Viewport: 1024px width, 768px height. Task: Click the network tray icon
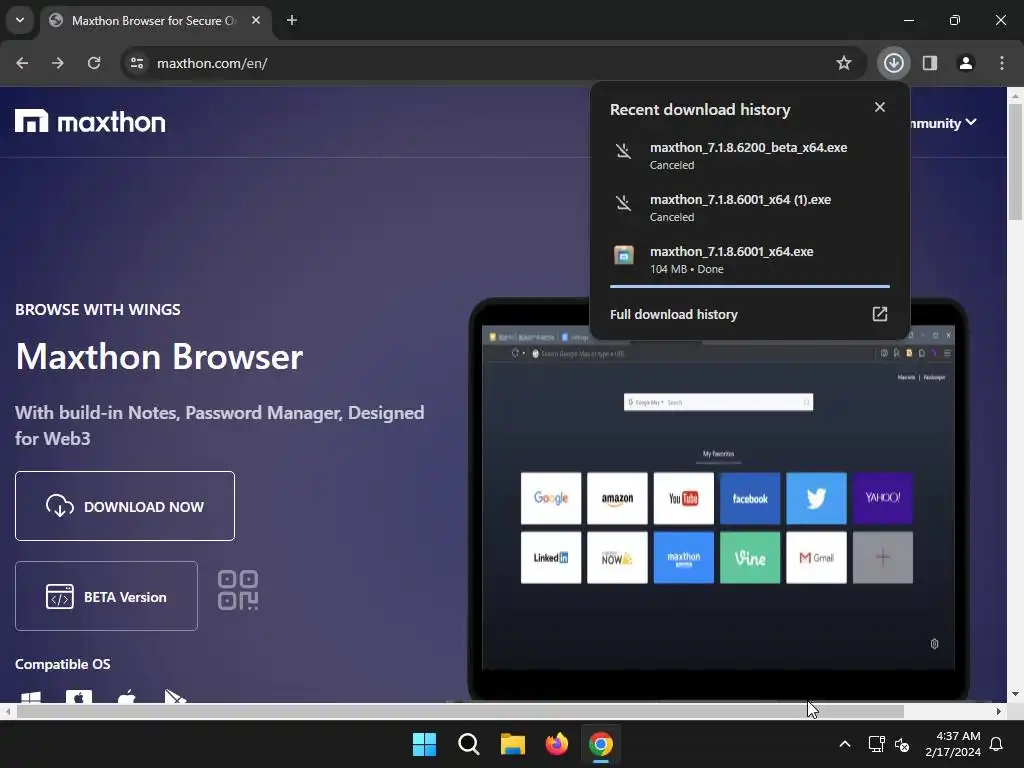pyautogui.click(x=876, y=744)
